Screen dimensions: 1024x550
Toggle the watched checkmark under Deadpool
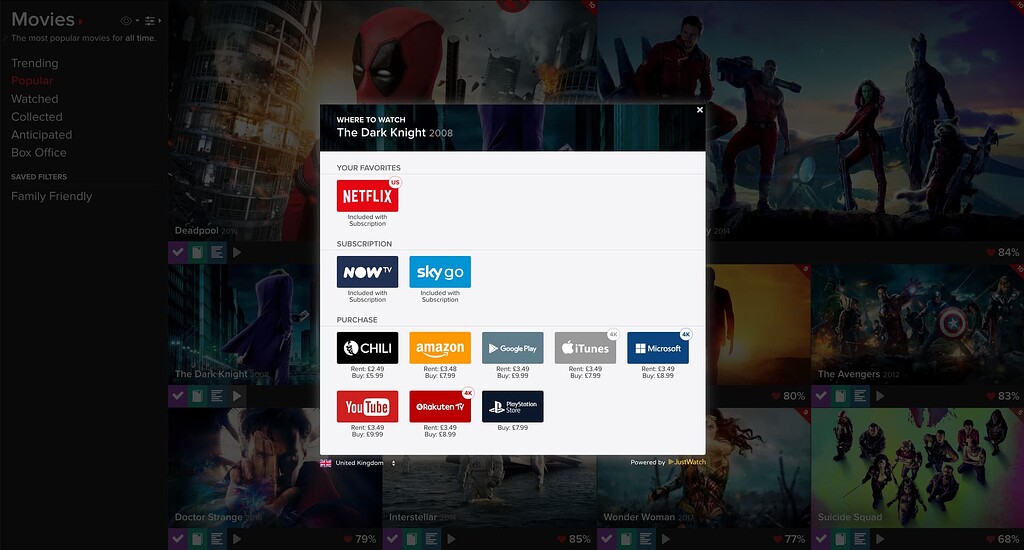pyautogui.click(x=178, y=252)
